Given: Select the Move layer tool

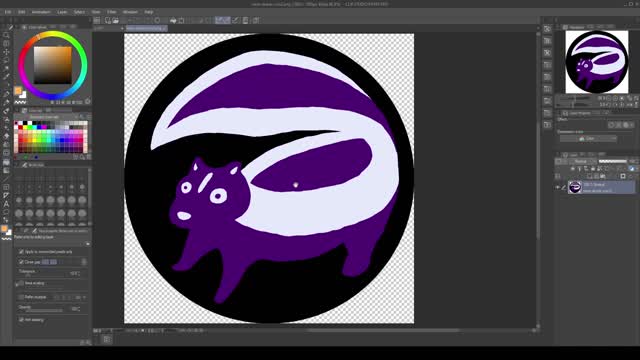Looking at the screenshot, I should [x=6, y=52].
